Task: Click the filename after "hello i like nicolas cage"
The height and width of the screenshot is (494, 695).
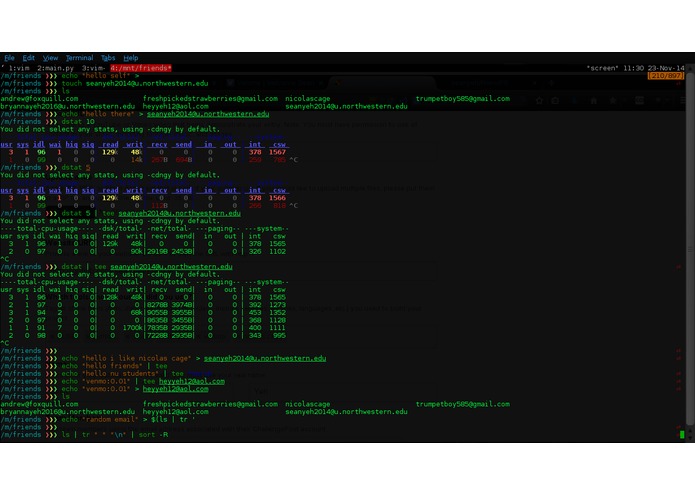Action: (x=265, y=358)
